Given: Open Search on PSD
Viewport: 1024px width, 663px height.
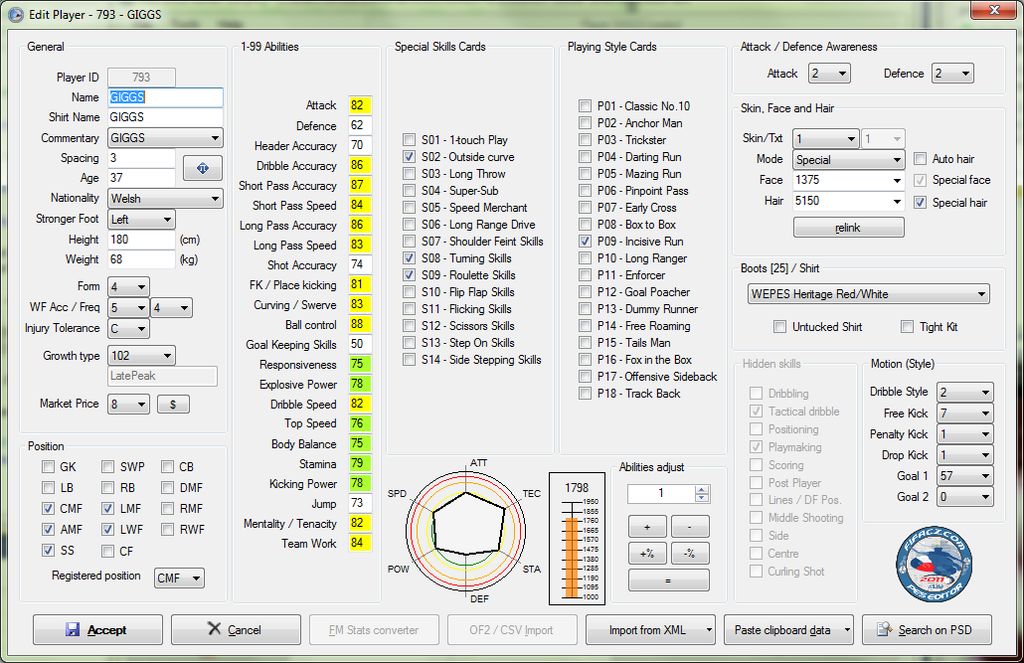Looking at the screenshot, I should point(926,630).
